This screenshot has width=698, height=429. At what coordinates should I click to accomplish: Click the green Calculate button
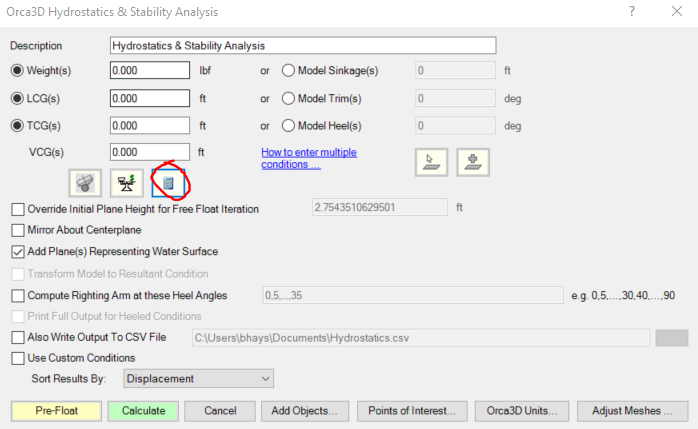143,411
